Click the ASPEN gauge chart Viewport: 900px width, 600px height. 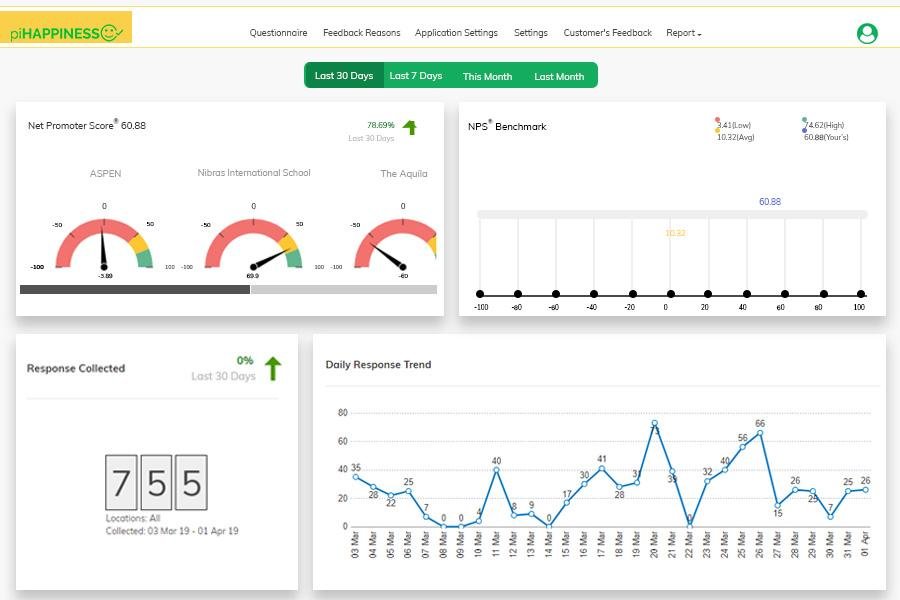(x=104, y=241)
